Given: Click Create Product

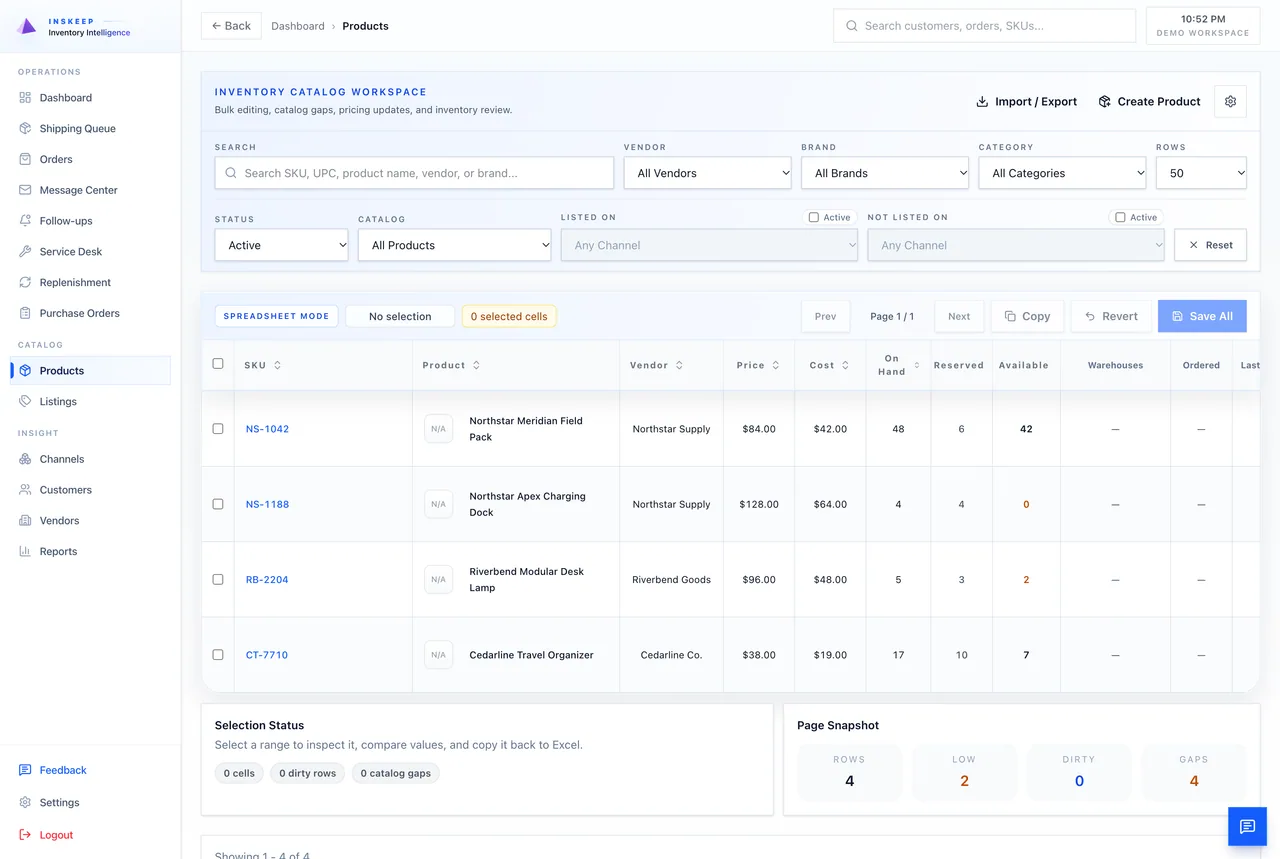Looking at the screenshot, I should (1149, 101).
